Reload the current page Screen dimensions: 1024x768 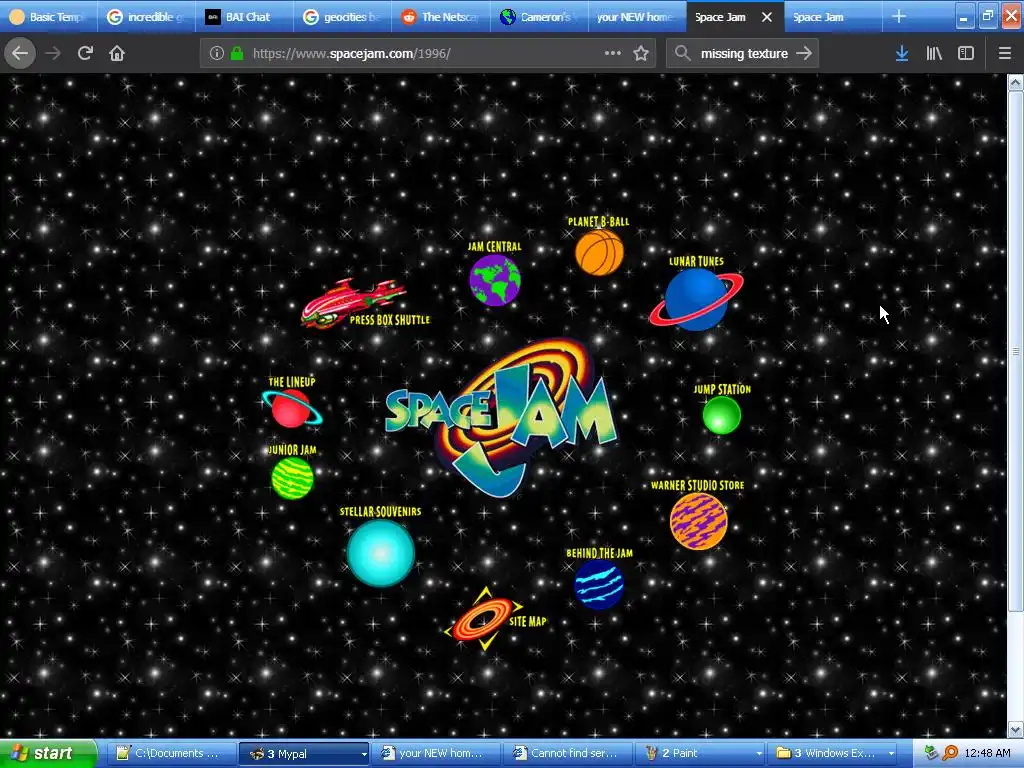(85, 54)
